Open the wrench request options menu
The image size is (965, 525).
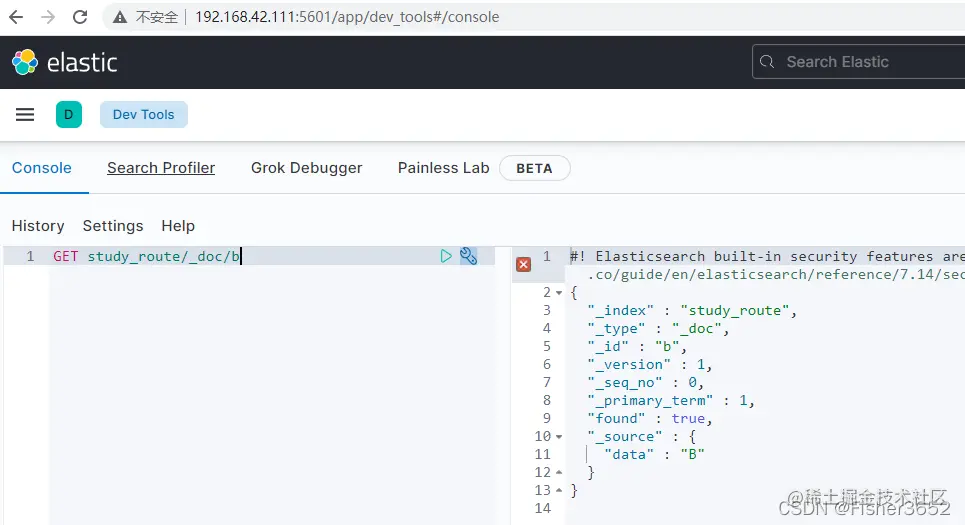click(x=468, y=255)
